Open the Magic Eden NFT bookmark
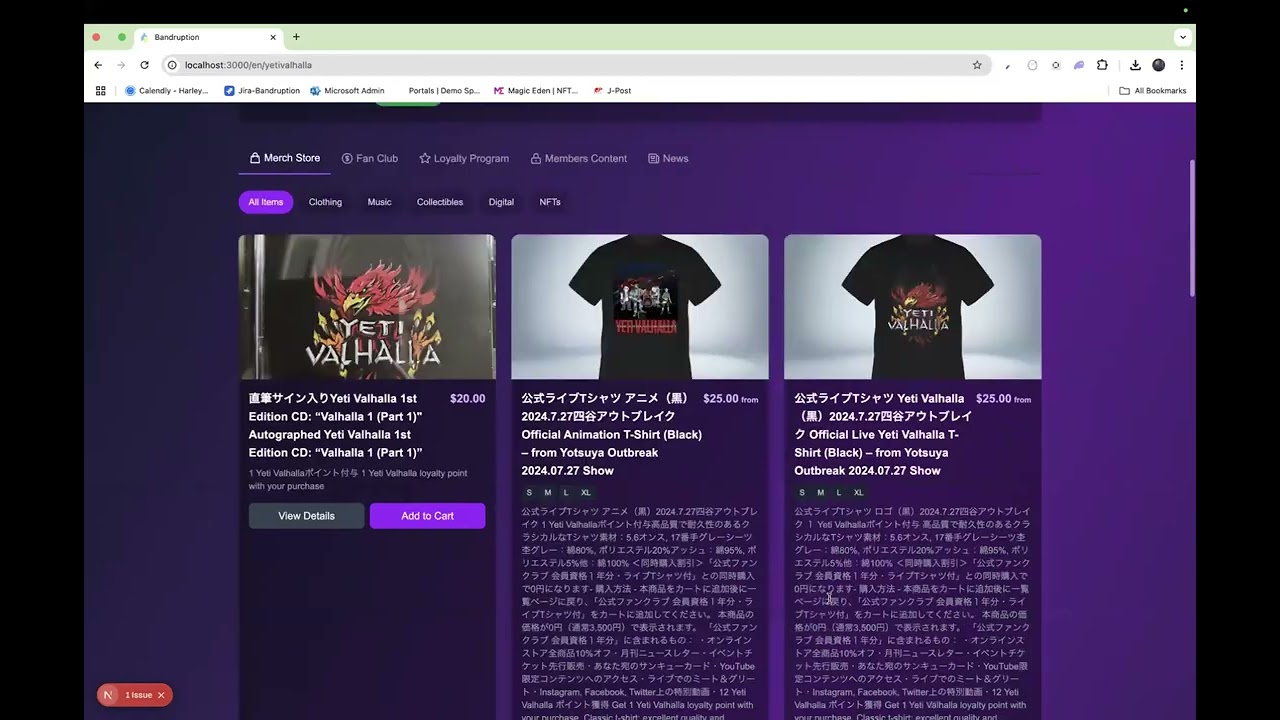The height and width of the screenshot is (720, 1280). click(536, 90)
